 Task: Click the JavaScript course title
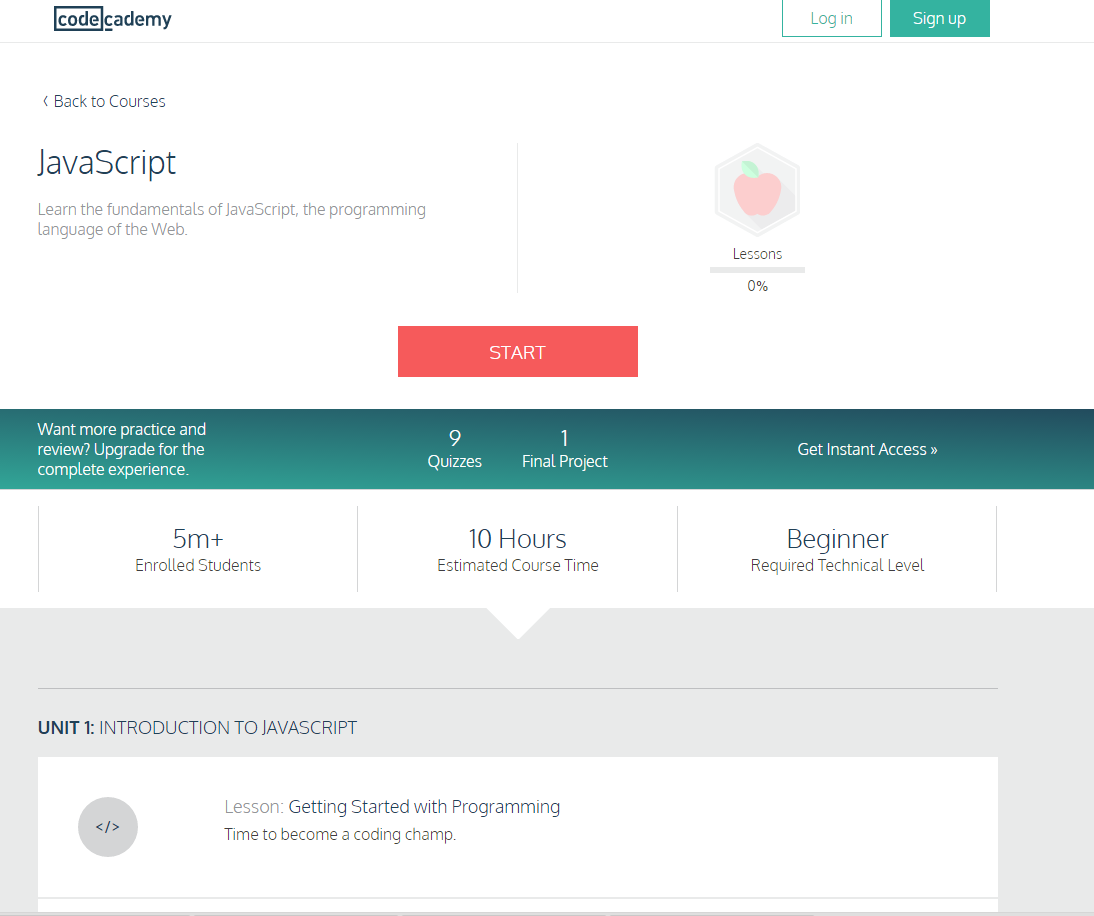coord(107,163)
